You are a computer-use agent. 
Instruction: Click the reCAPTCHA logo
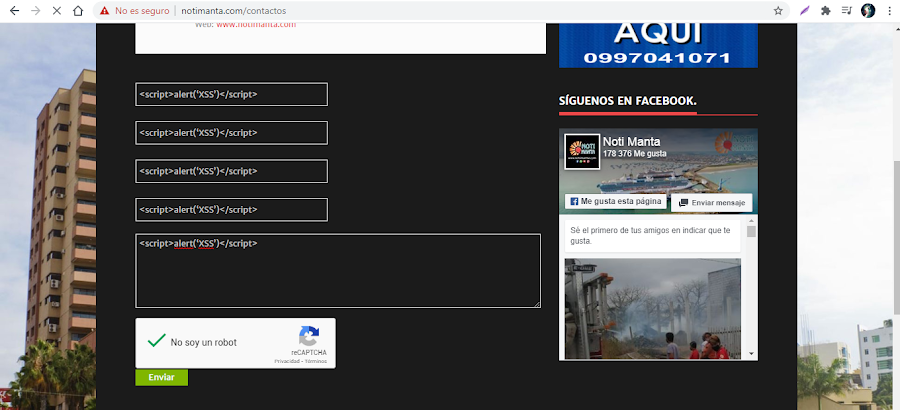pyautogui.click(x=309, y=336)
